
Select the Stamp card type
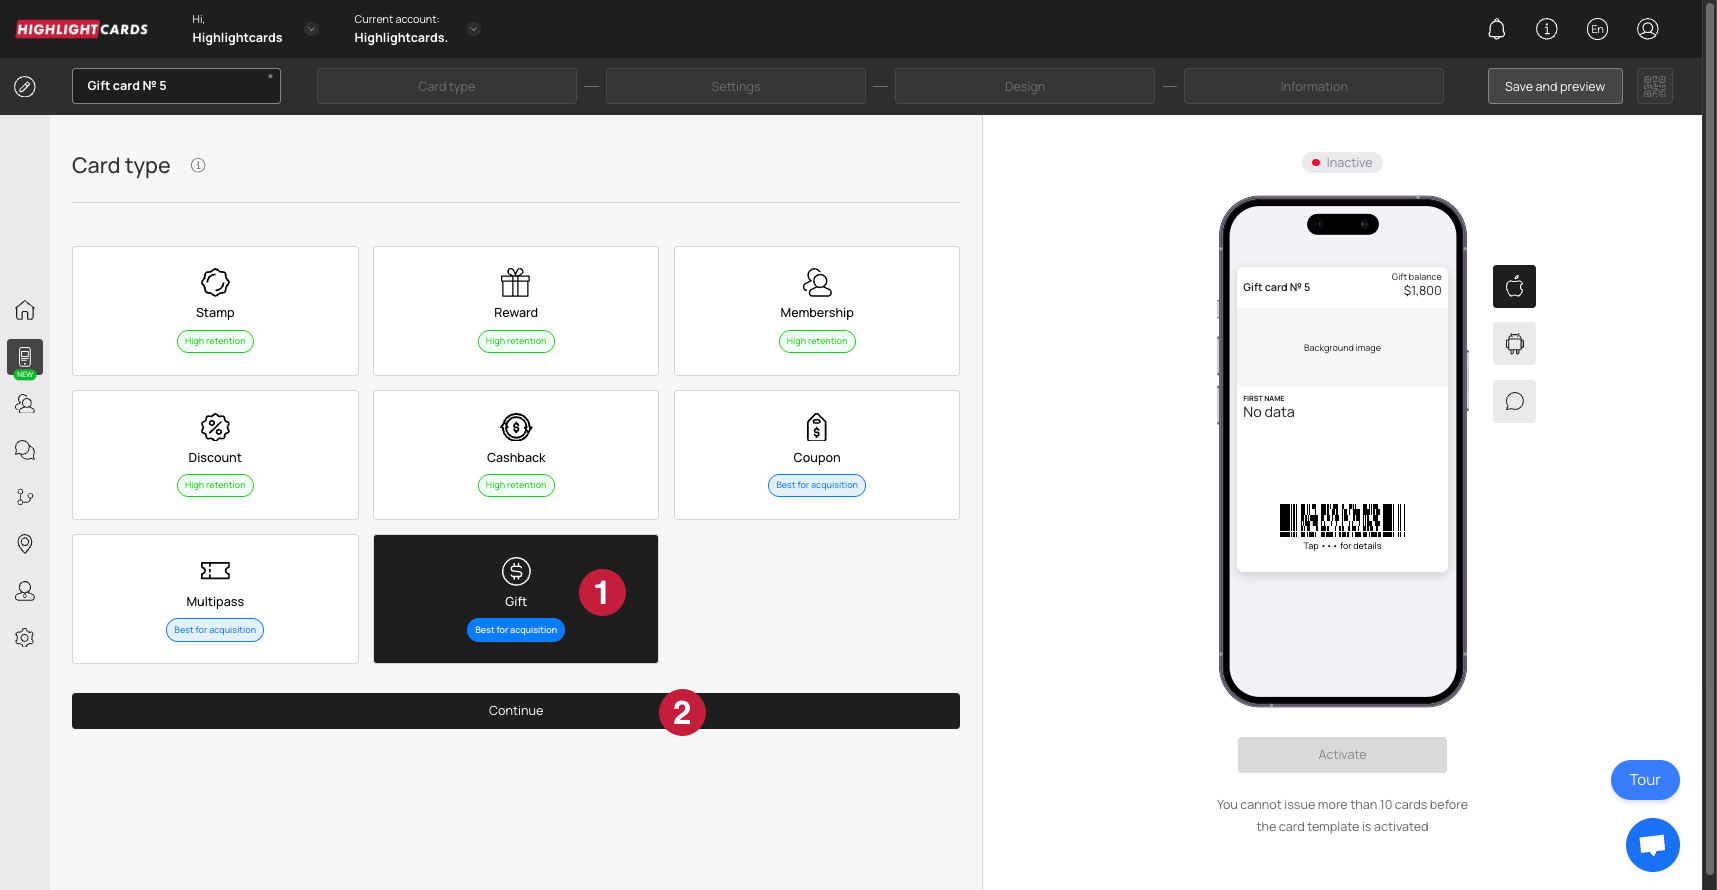click(x=215, y=311)
